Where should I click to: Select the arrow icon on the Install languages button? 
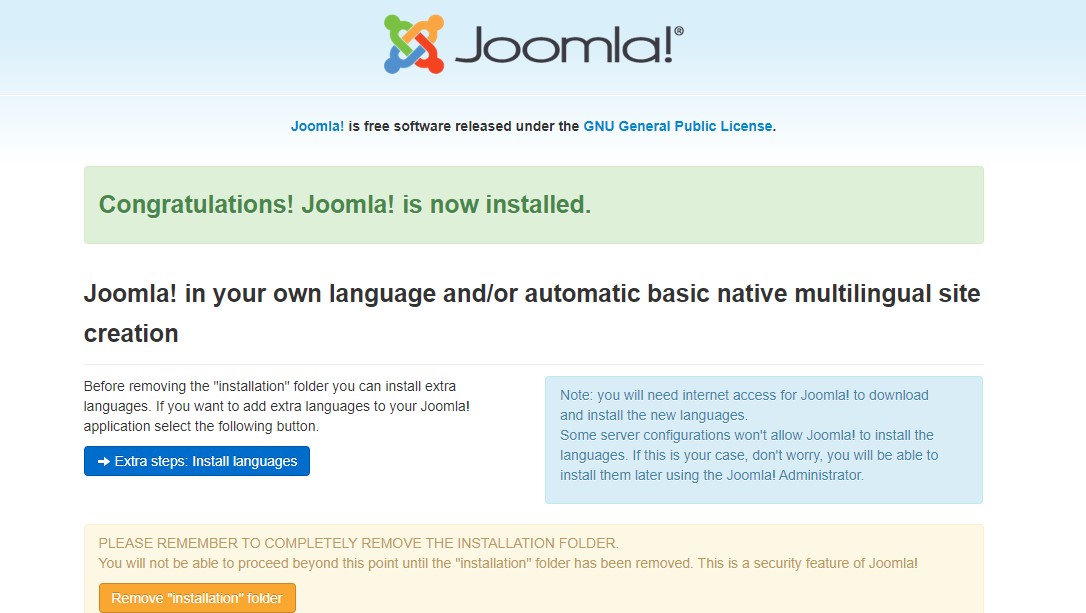pos(101,461)
